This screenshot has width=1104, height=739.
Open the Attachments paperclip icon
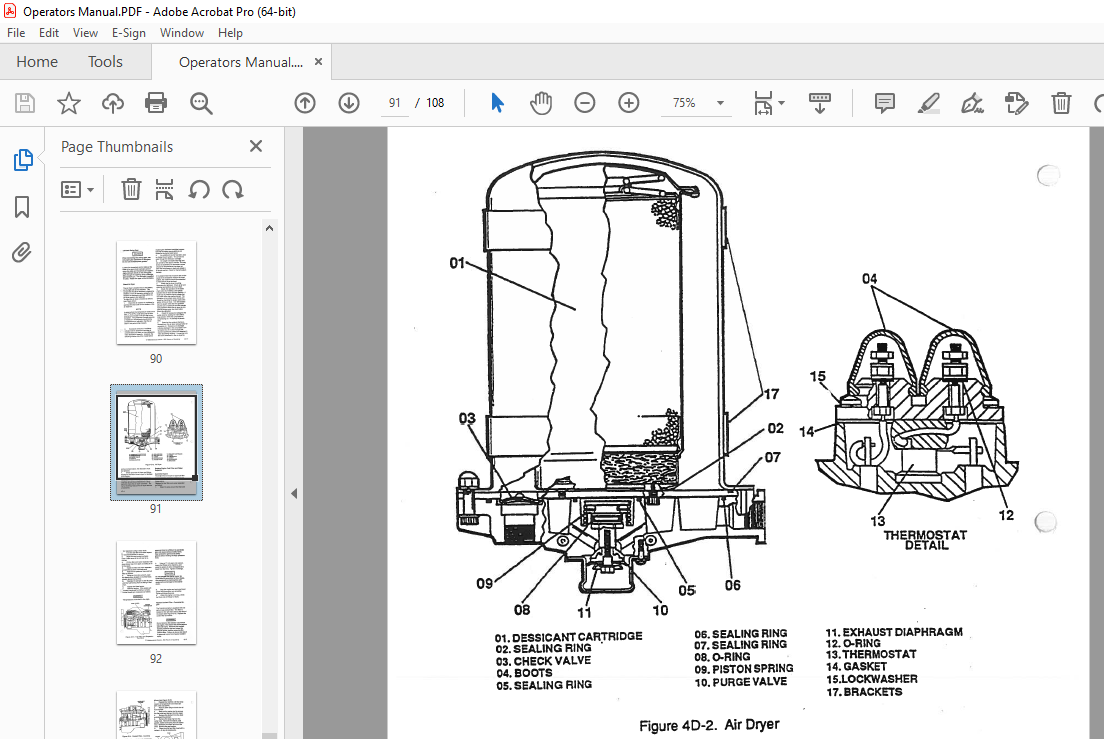click(x=22, y=252)
